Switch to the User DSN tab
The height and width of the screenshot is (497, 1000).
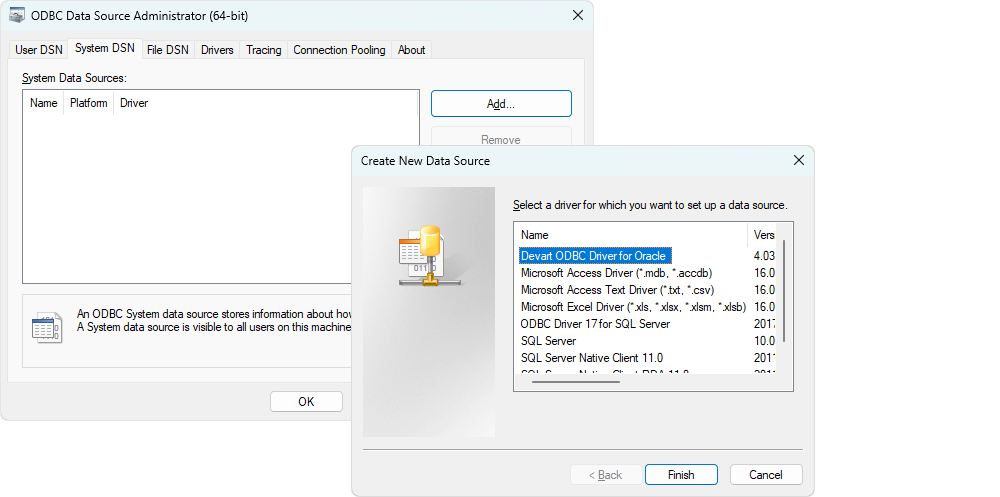pos(39,50)
